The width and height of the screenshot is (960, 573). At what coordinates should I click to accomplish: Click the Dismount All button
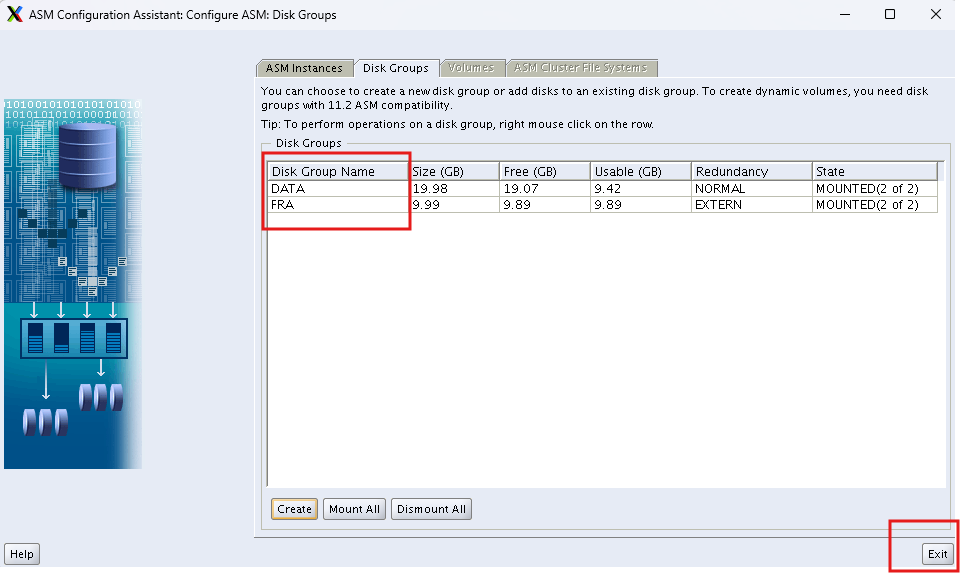(431, 509)
